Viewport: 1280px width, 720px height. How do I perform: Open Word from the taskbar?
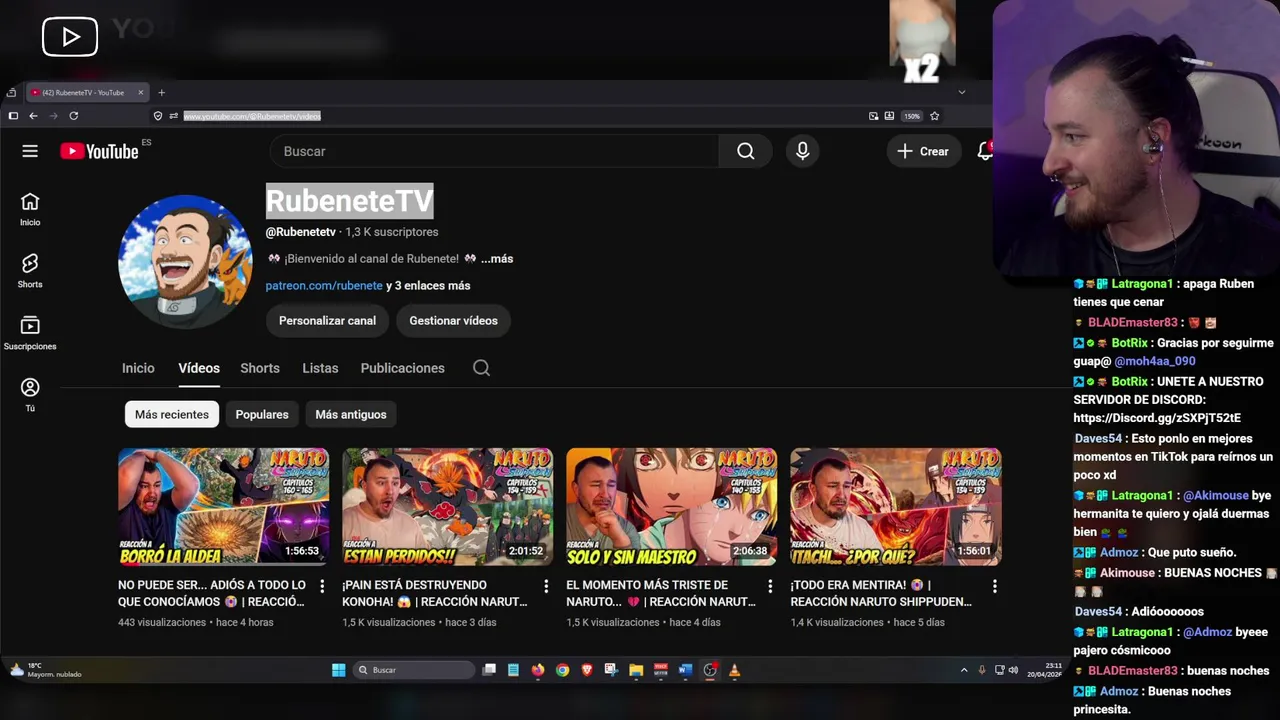coord(685,670)
